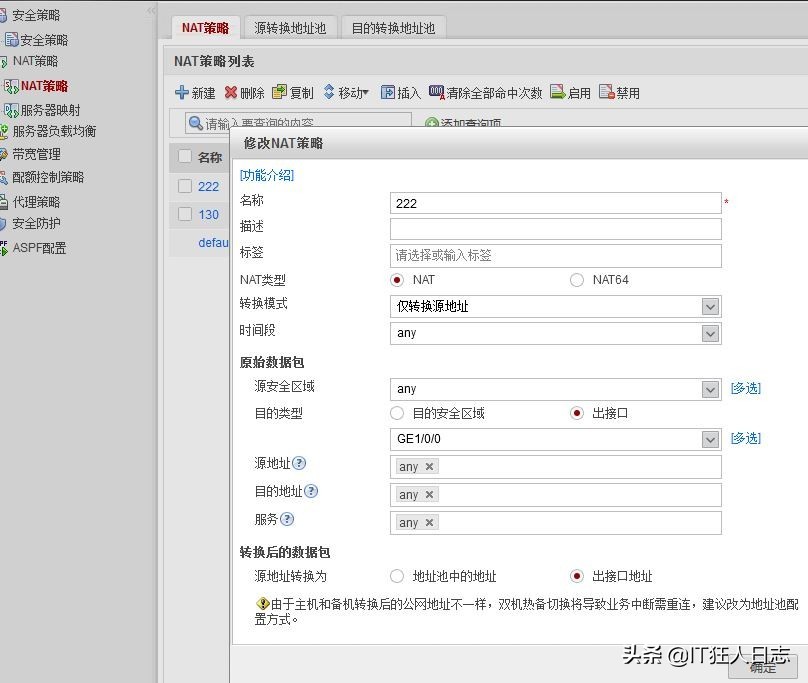Click the 插入 (Insert) toolbar icon
Screen dimensions: 808x683
pyautogui.click(x=388, y=93)
